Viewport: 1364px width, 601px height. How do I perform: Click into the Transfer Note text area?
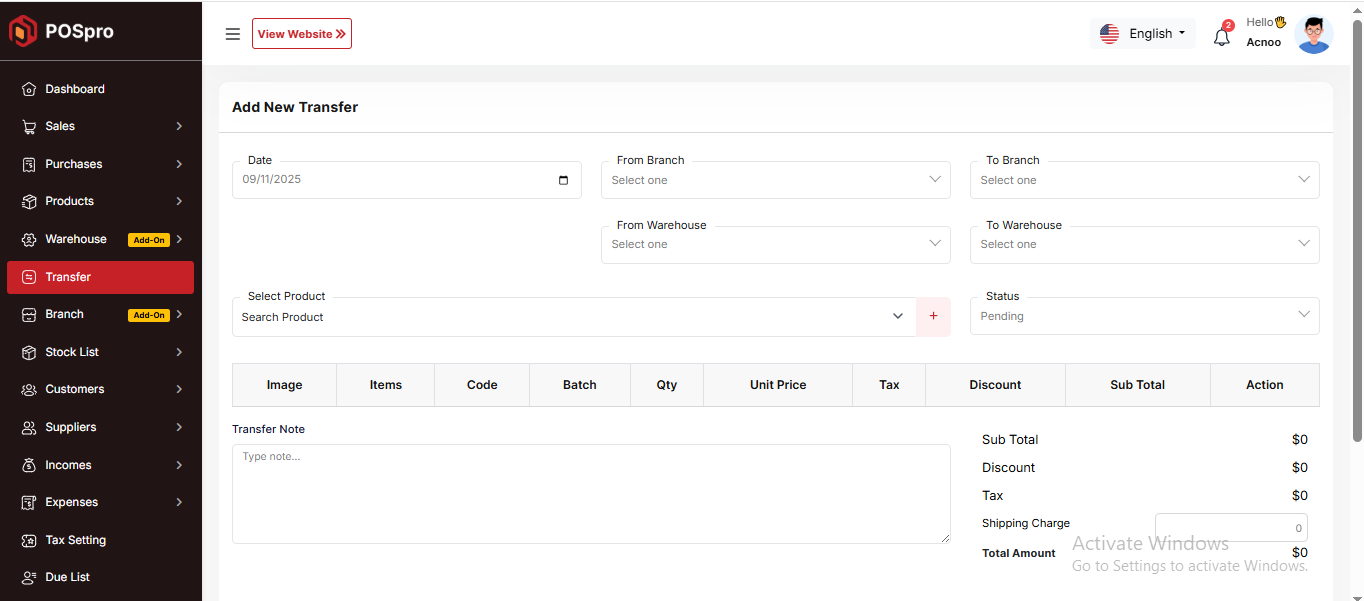pyautogui.click(x=590, y=494)
